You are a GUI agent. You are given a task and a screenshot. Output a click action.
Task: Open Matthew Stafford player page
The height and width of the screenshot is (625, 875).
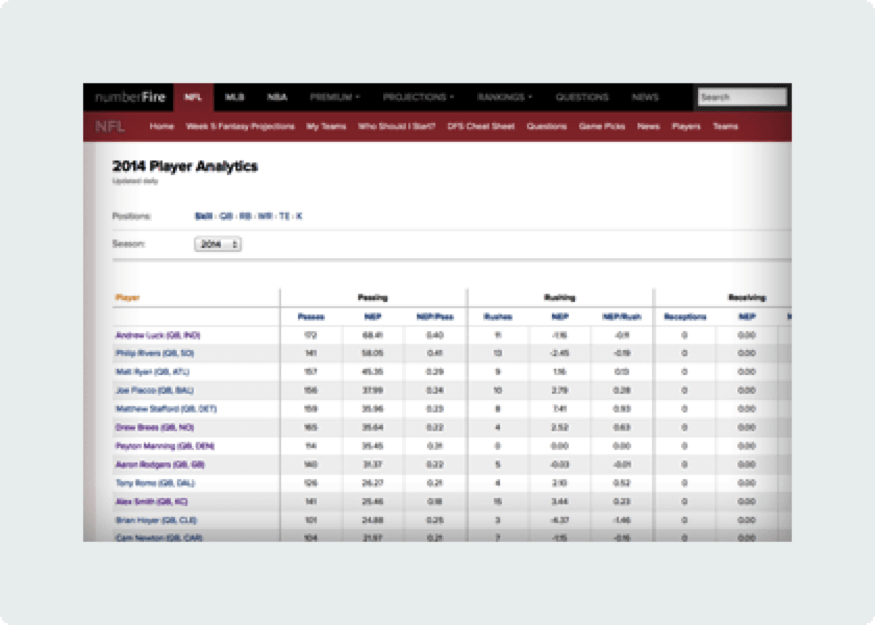click(x=166, y=409)
